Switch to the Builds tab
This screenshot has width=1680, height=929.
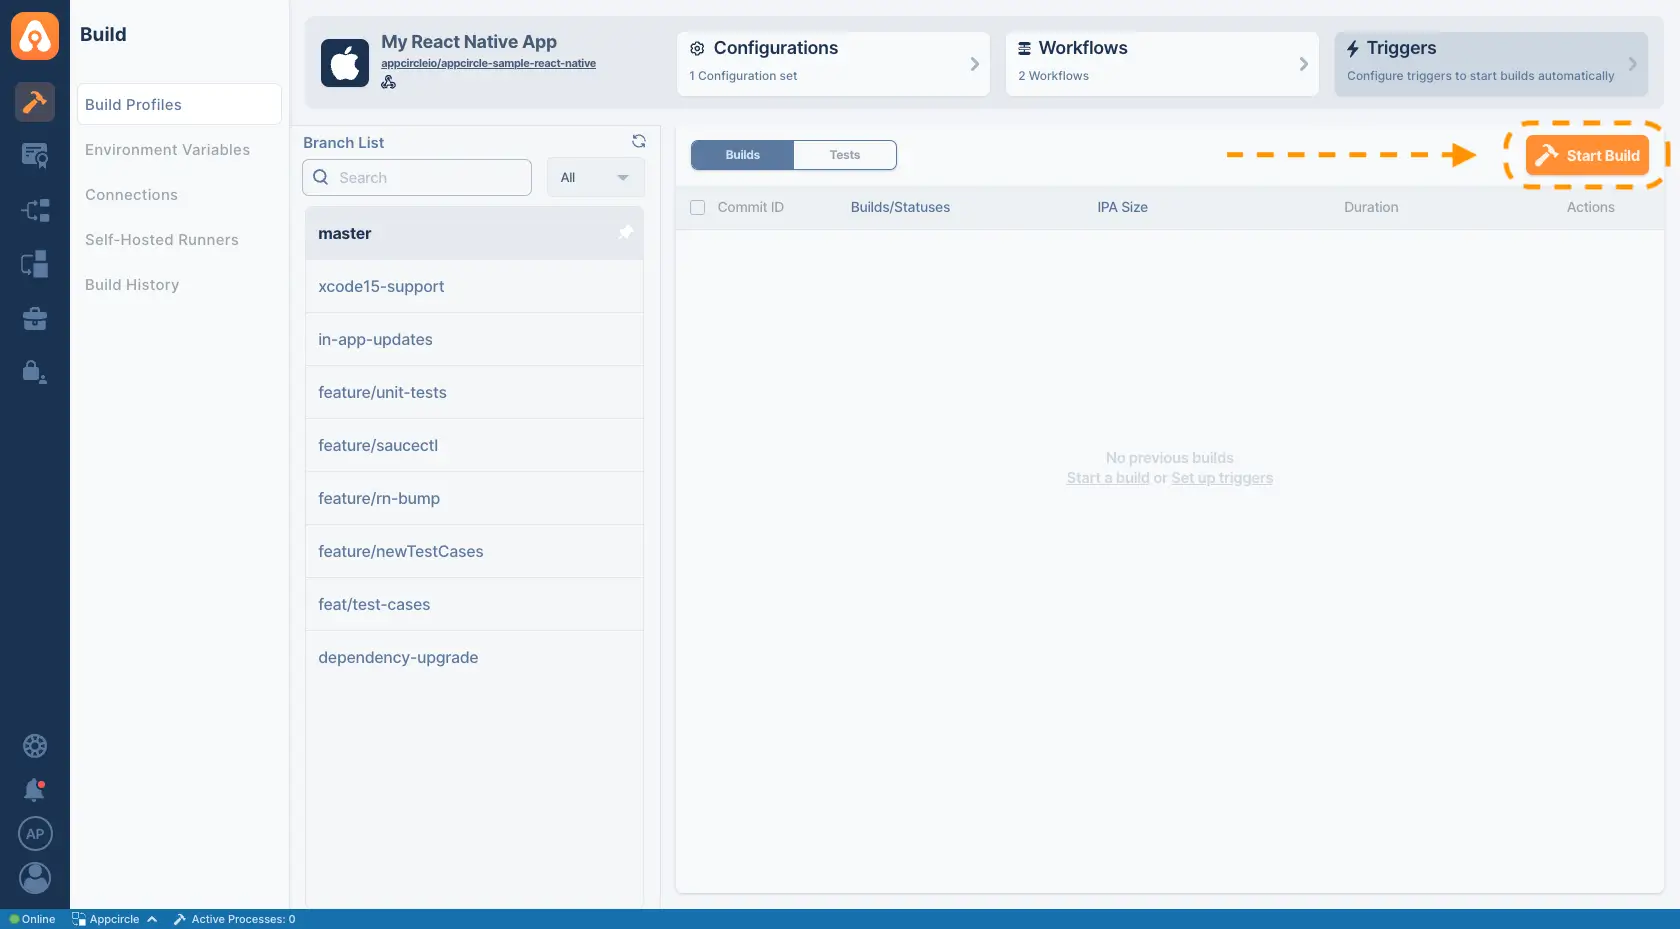[743, 155]
